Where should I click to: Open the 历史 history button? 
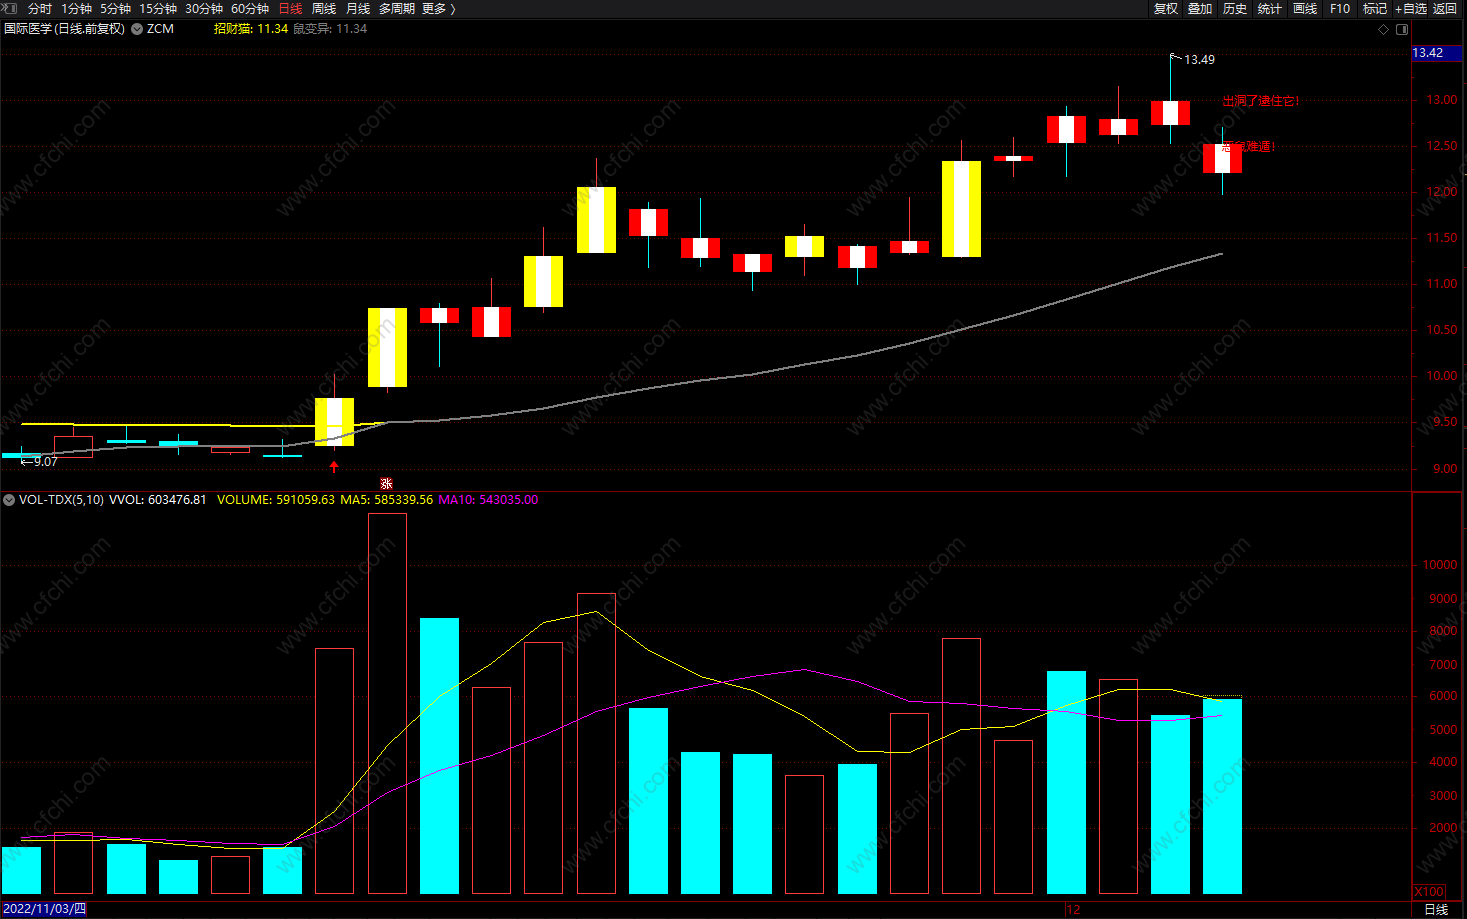[1235, 9]
